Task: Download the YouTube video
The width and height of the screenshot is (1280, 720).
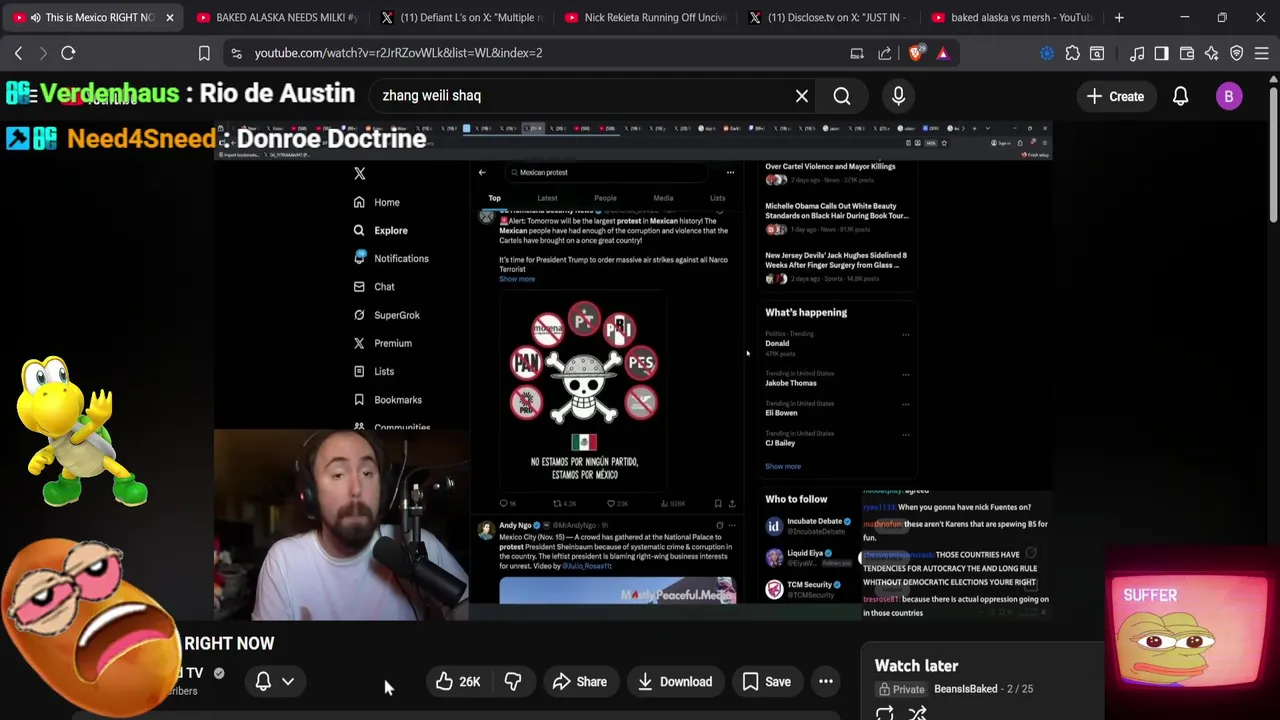Action: point(675,682)
